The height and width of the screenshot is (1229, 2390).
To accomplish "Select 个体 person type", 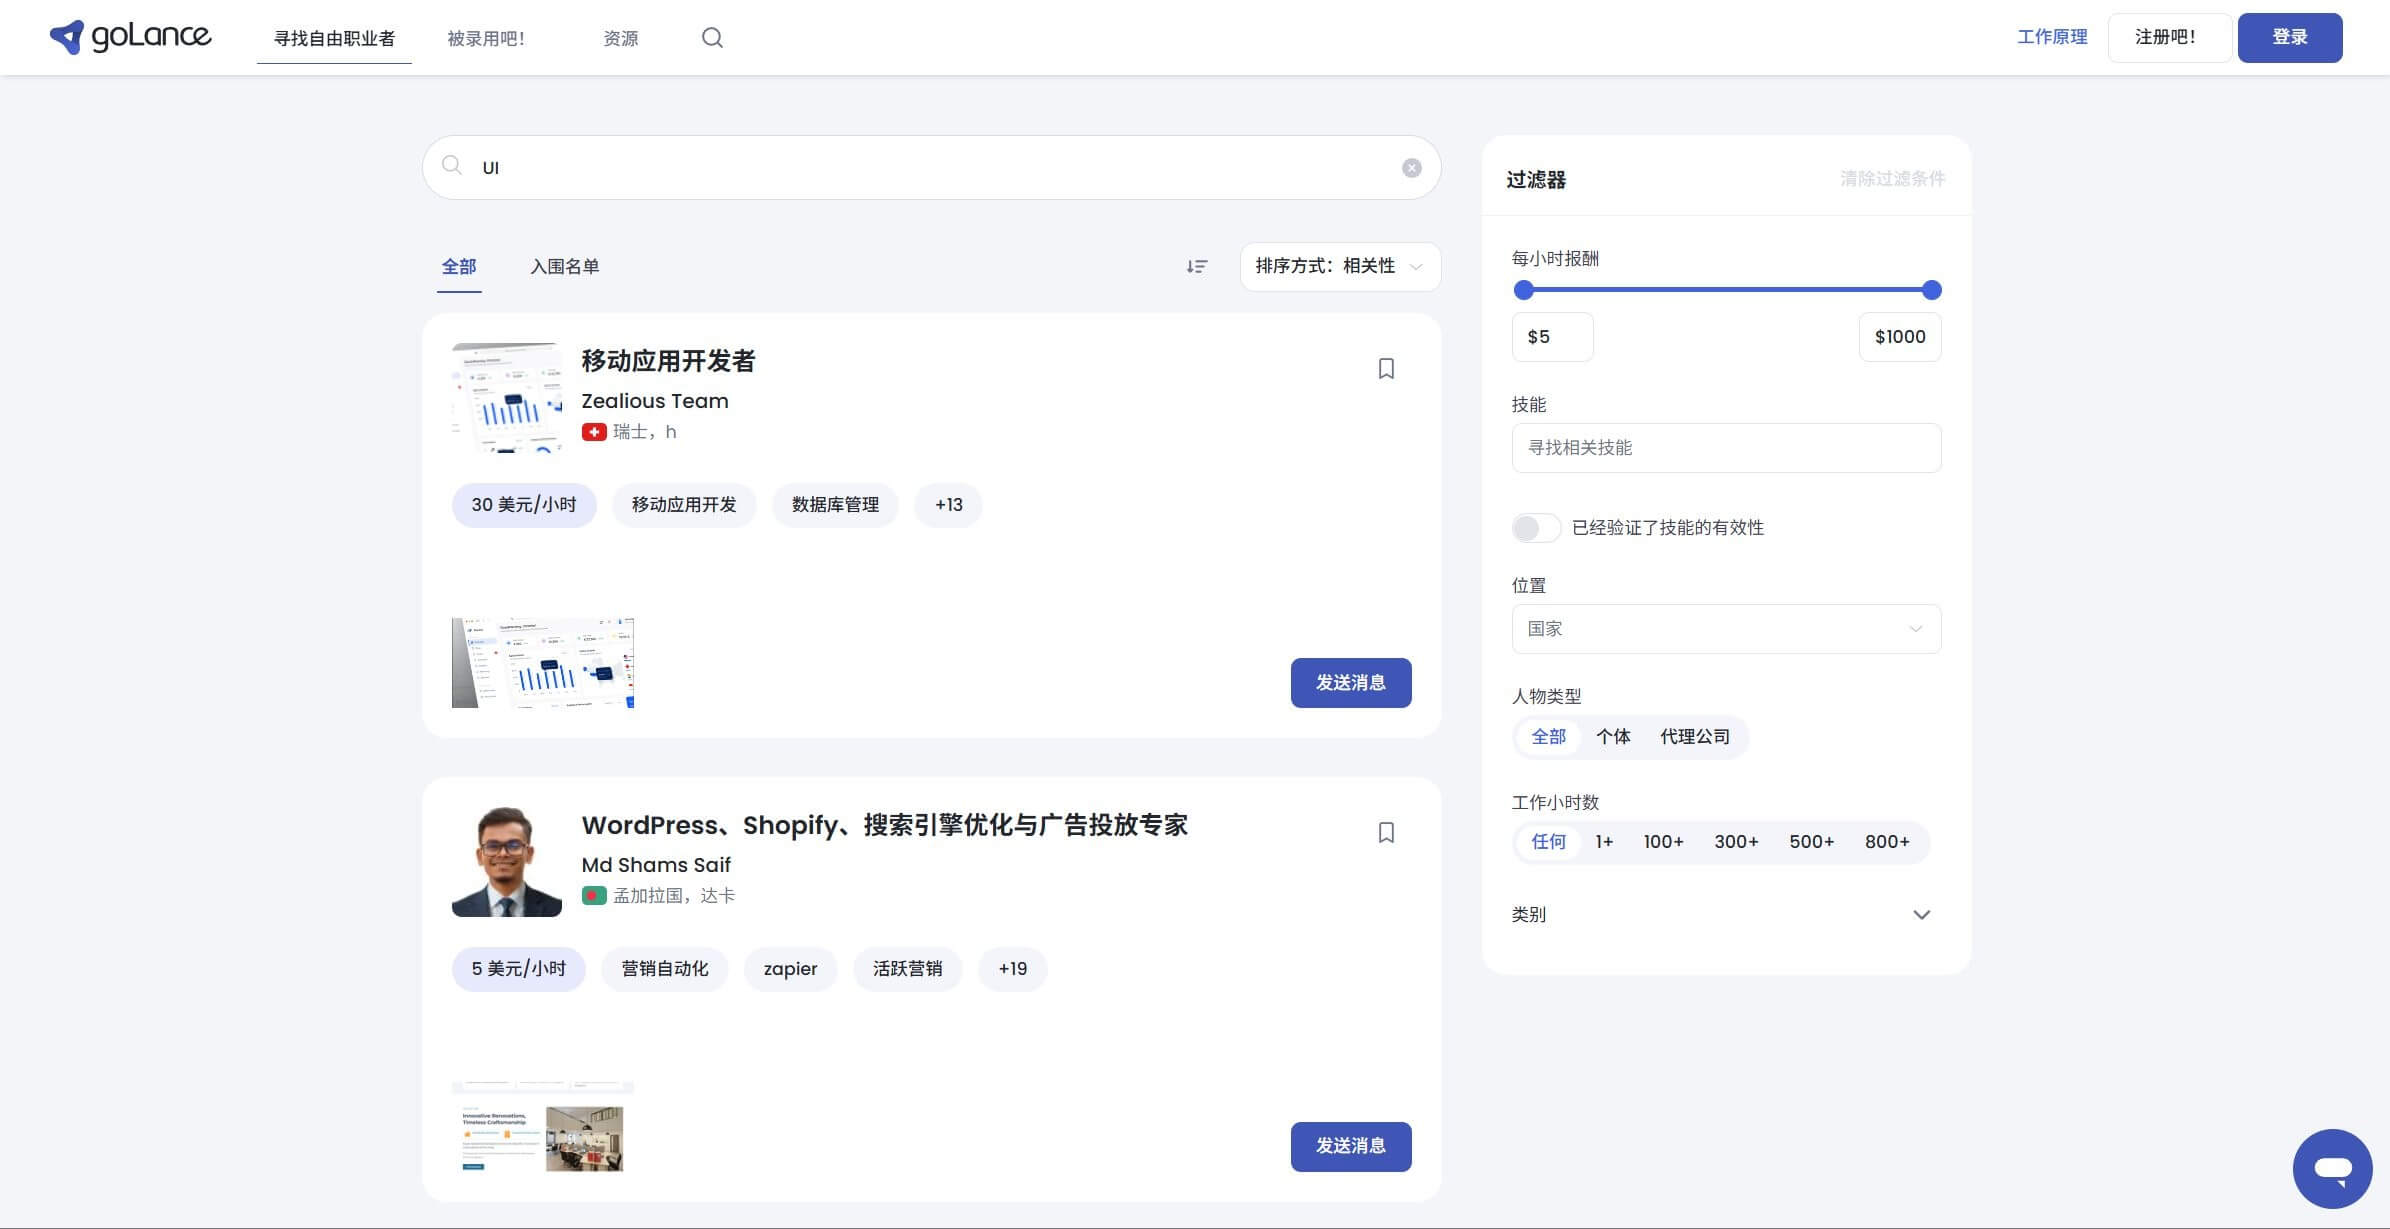I will click(x=1613, y=737).
